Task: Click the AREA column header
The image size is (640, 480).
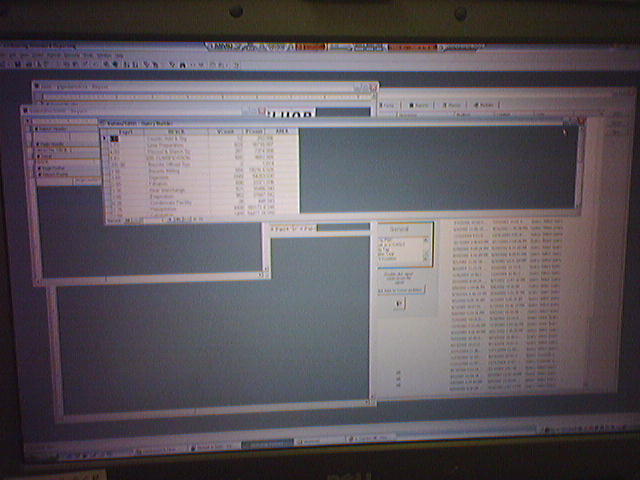Action: click(281, 132)
